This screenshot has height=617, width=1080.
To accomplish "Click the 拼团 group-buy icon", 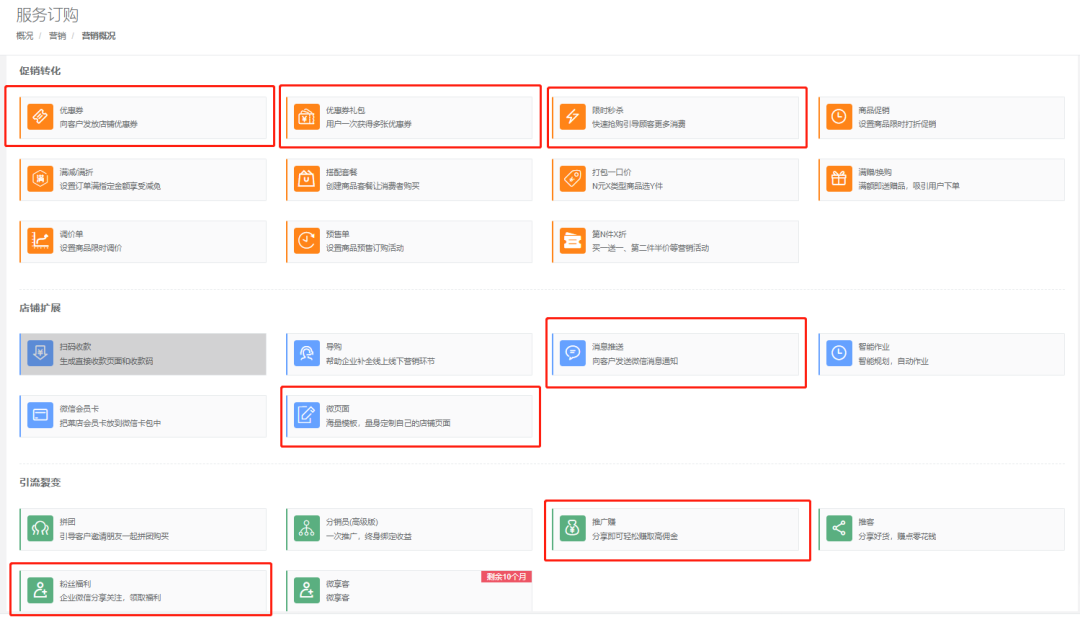I will (x=40, y=529).
